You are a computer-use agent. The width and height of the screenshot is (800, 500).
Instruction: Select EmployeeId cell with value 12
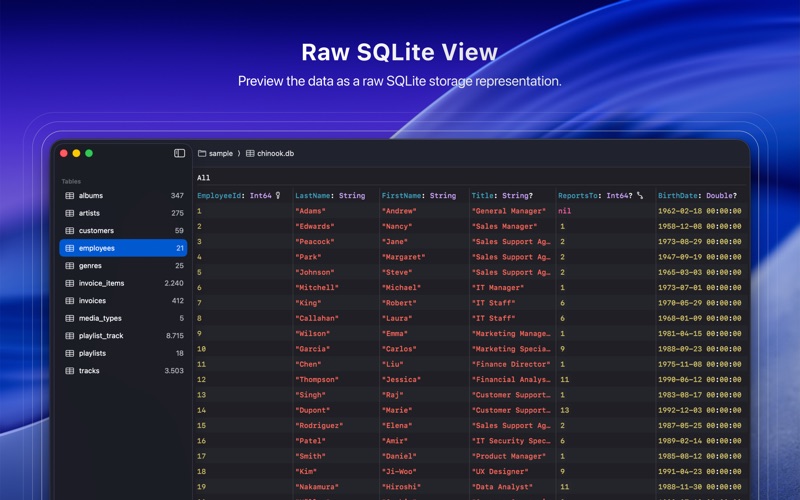[202, 379]
